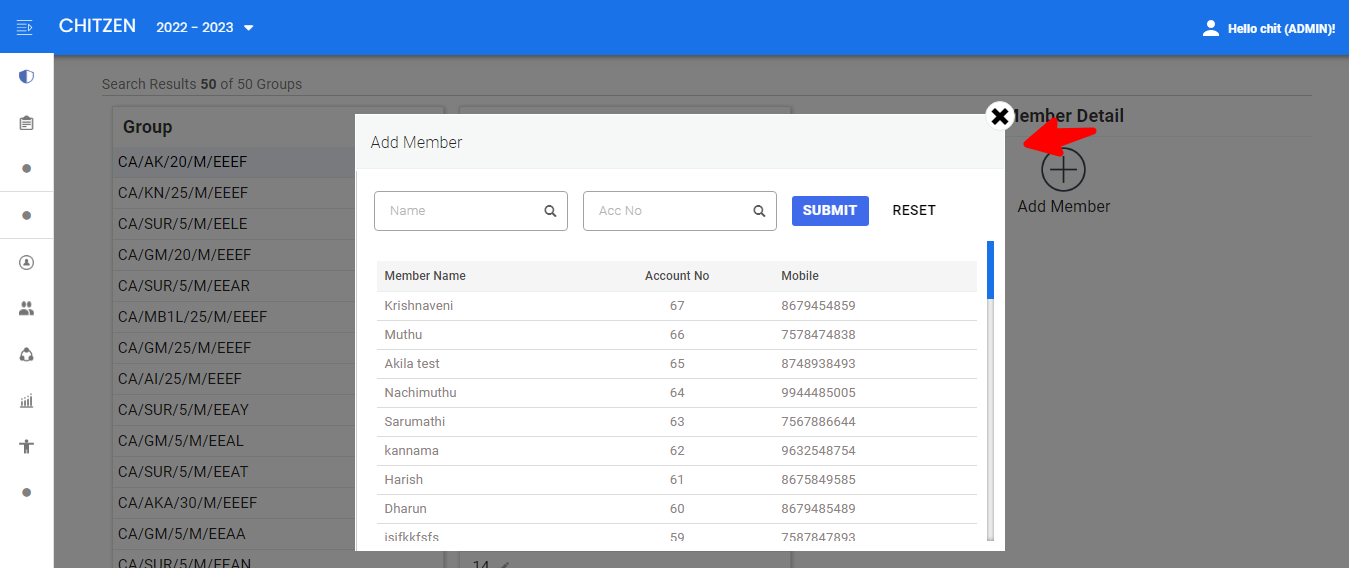The width and height of the screenshot is (1349, 568).
Task: Open the shield dashboard icon in sidebar
Action: tap(27, 76)
